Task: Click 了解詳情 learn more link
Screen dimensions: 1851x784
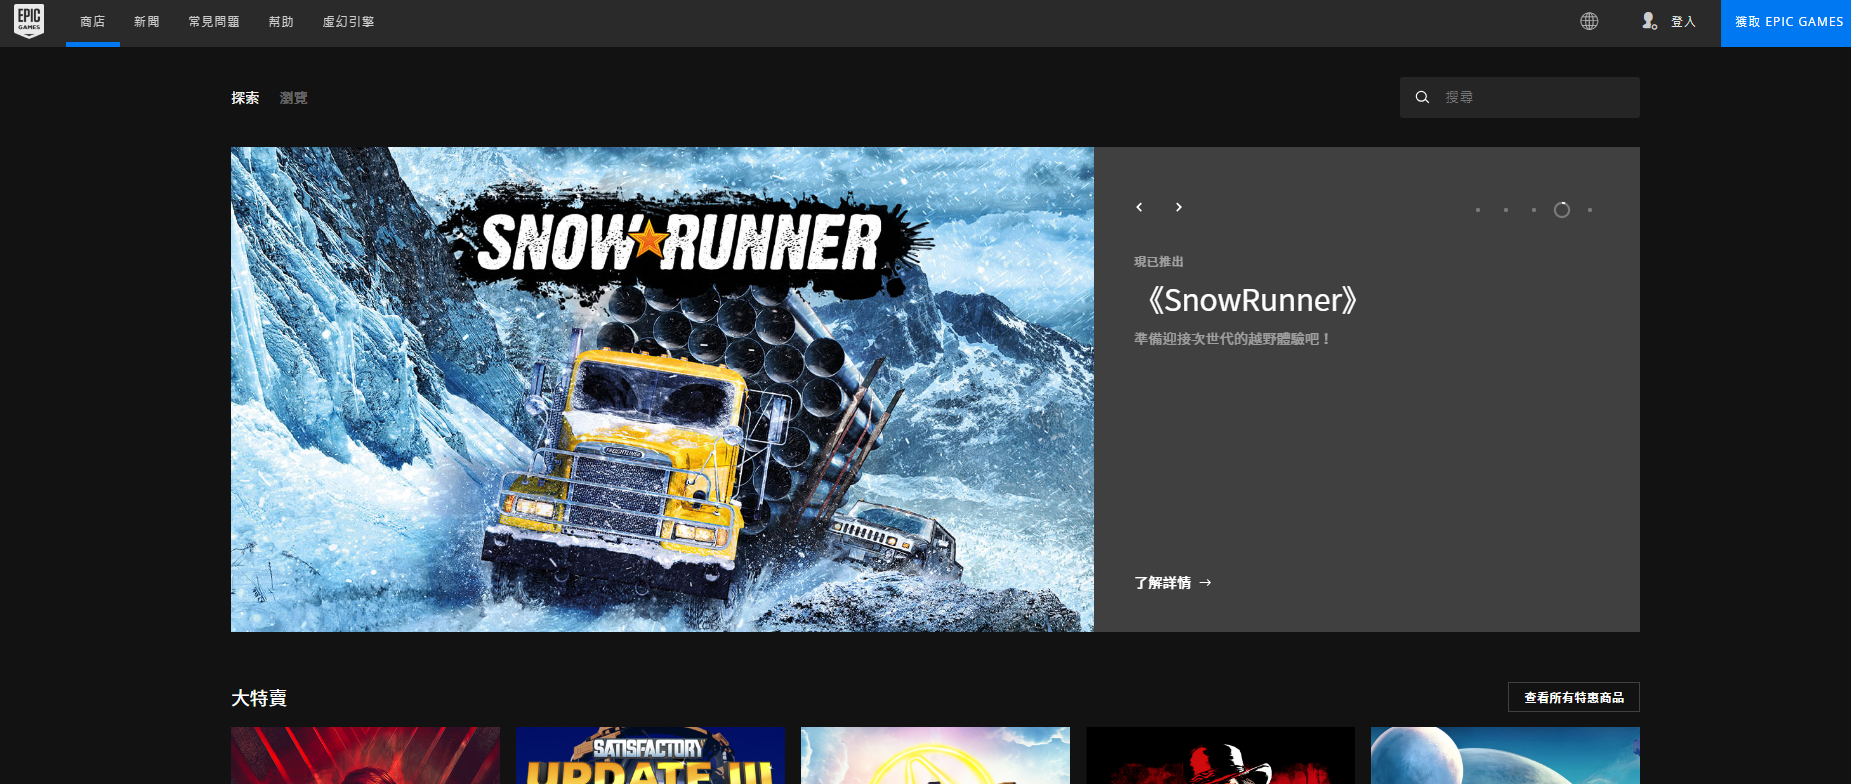Action: (1173, 583)
